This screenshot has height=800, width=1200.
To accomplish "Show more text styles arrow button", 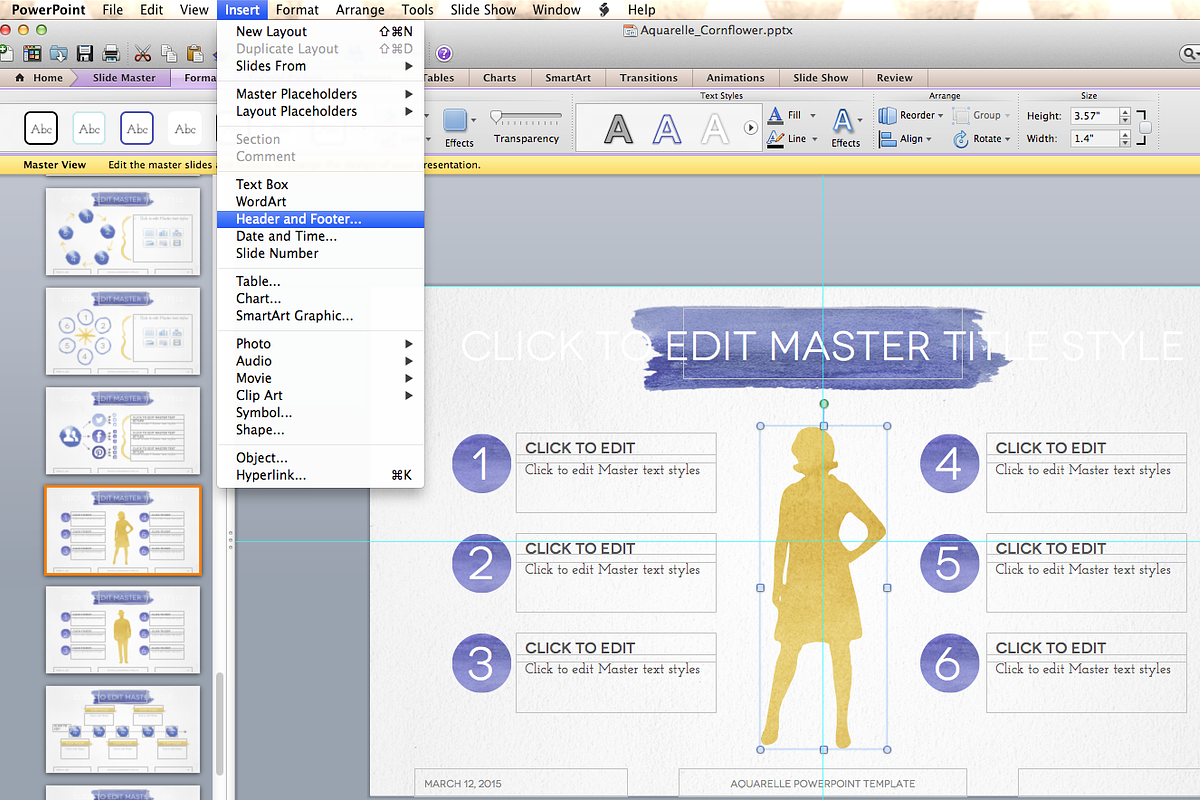I will tap(751, 128).
